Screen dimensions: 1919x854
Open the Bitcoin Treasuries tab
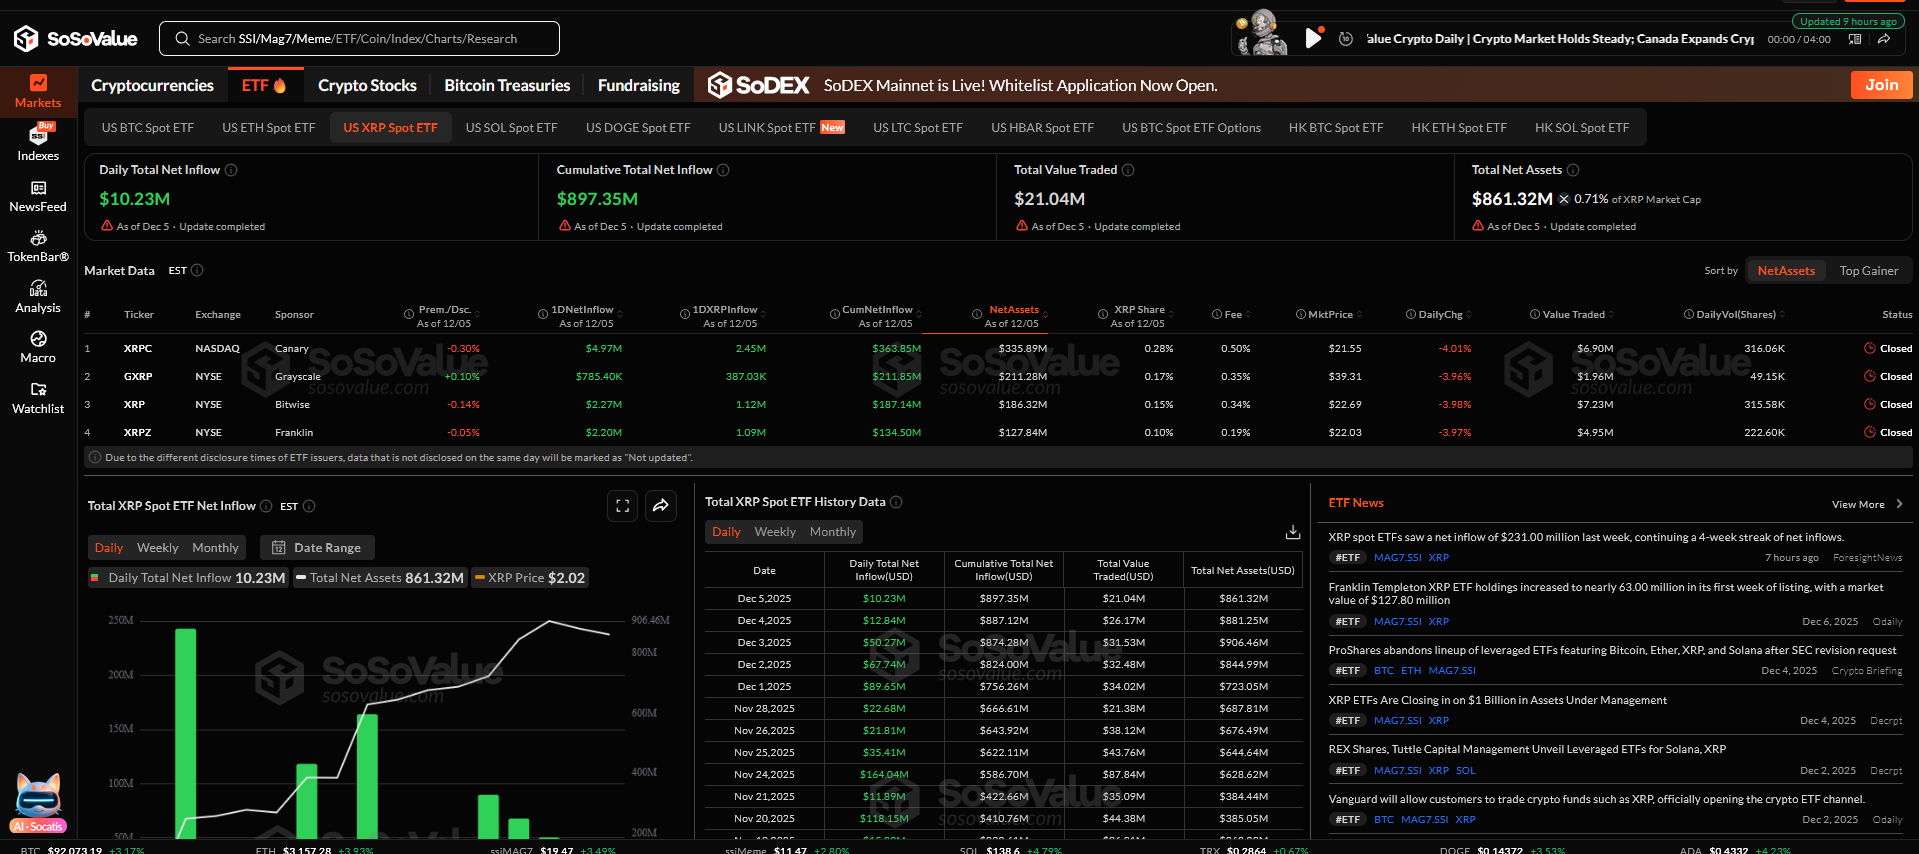coord(507,86)
